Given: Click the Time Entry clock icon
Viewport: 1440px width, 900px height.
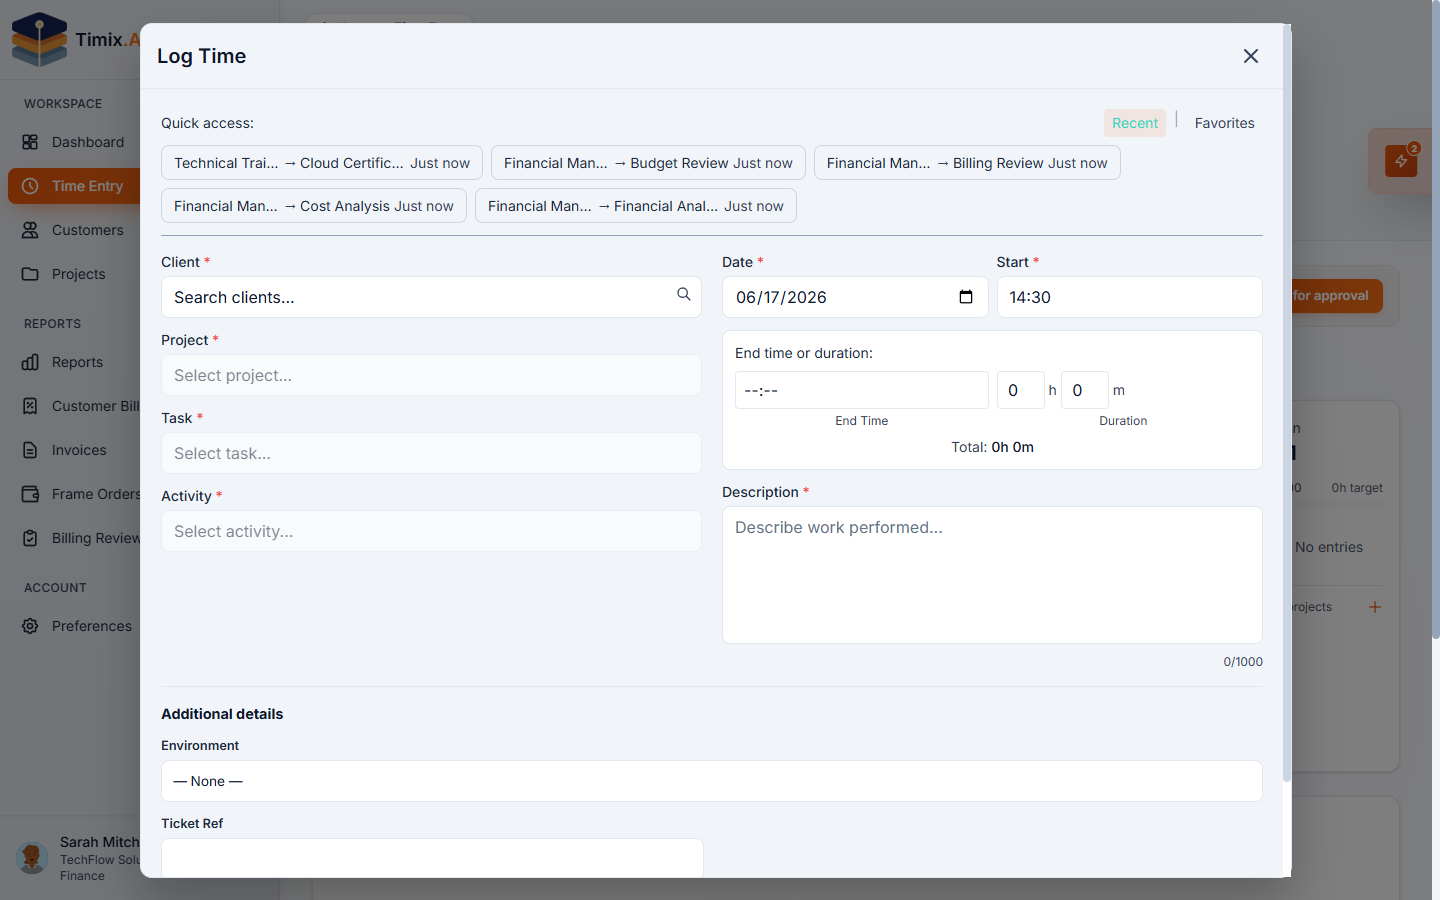Looking at the screenshot, I should pos(30,186).
